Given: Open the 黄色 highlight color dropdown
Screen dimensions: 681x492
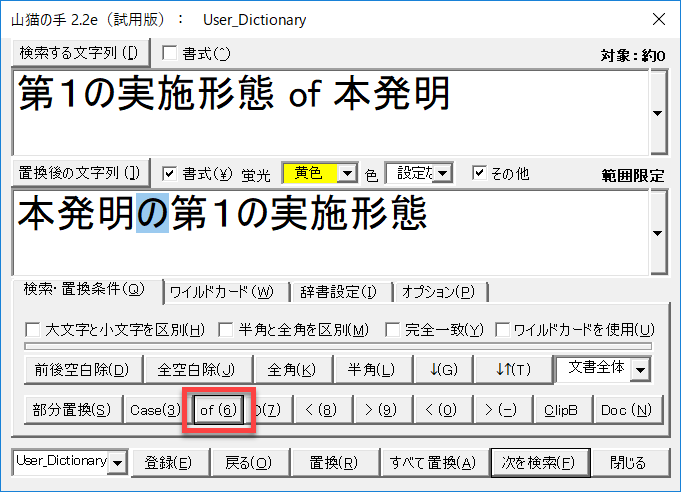Looking at the screenshot, I should 347,174.
